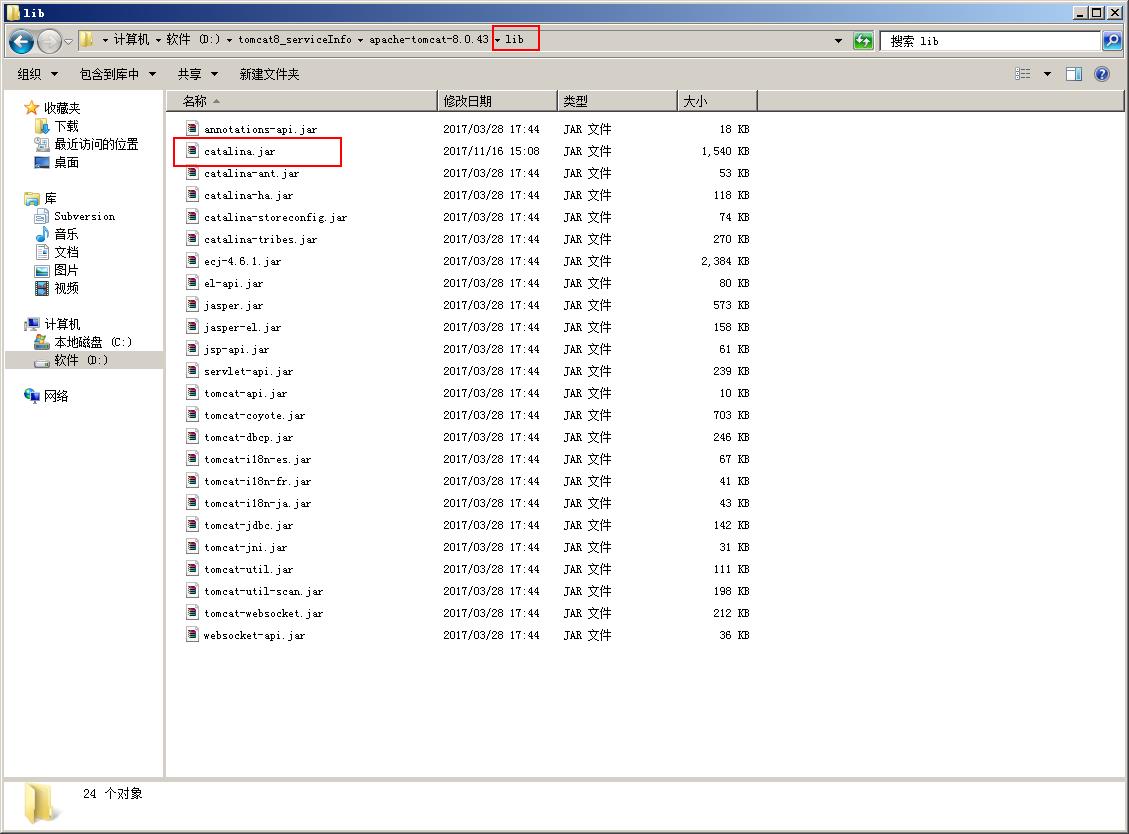Click the change view icon
Viewport: 1129px width, 834px height.
pos(1022,74)
